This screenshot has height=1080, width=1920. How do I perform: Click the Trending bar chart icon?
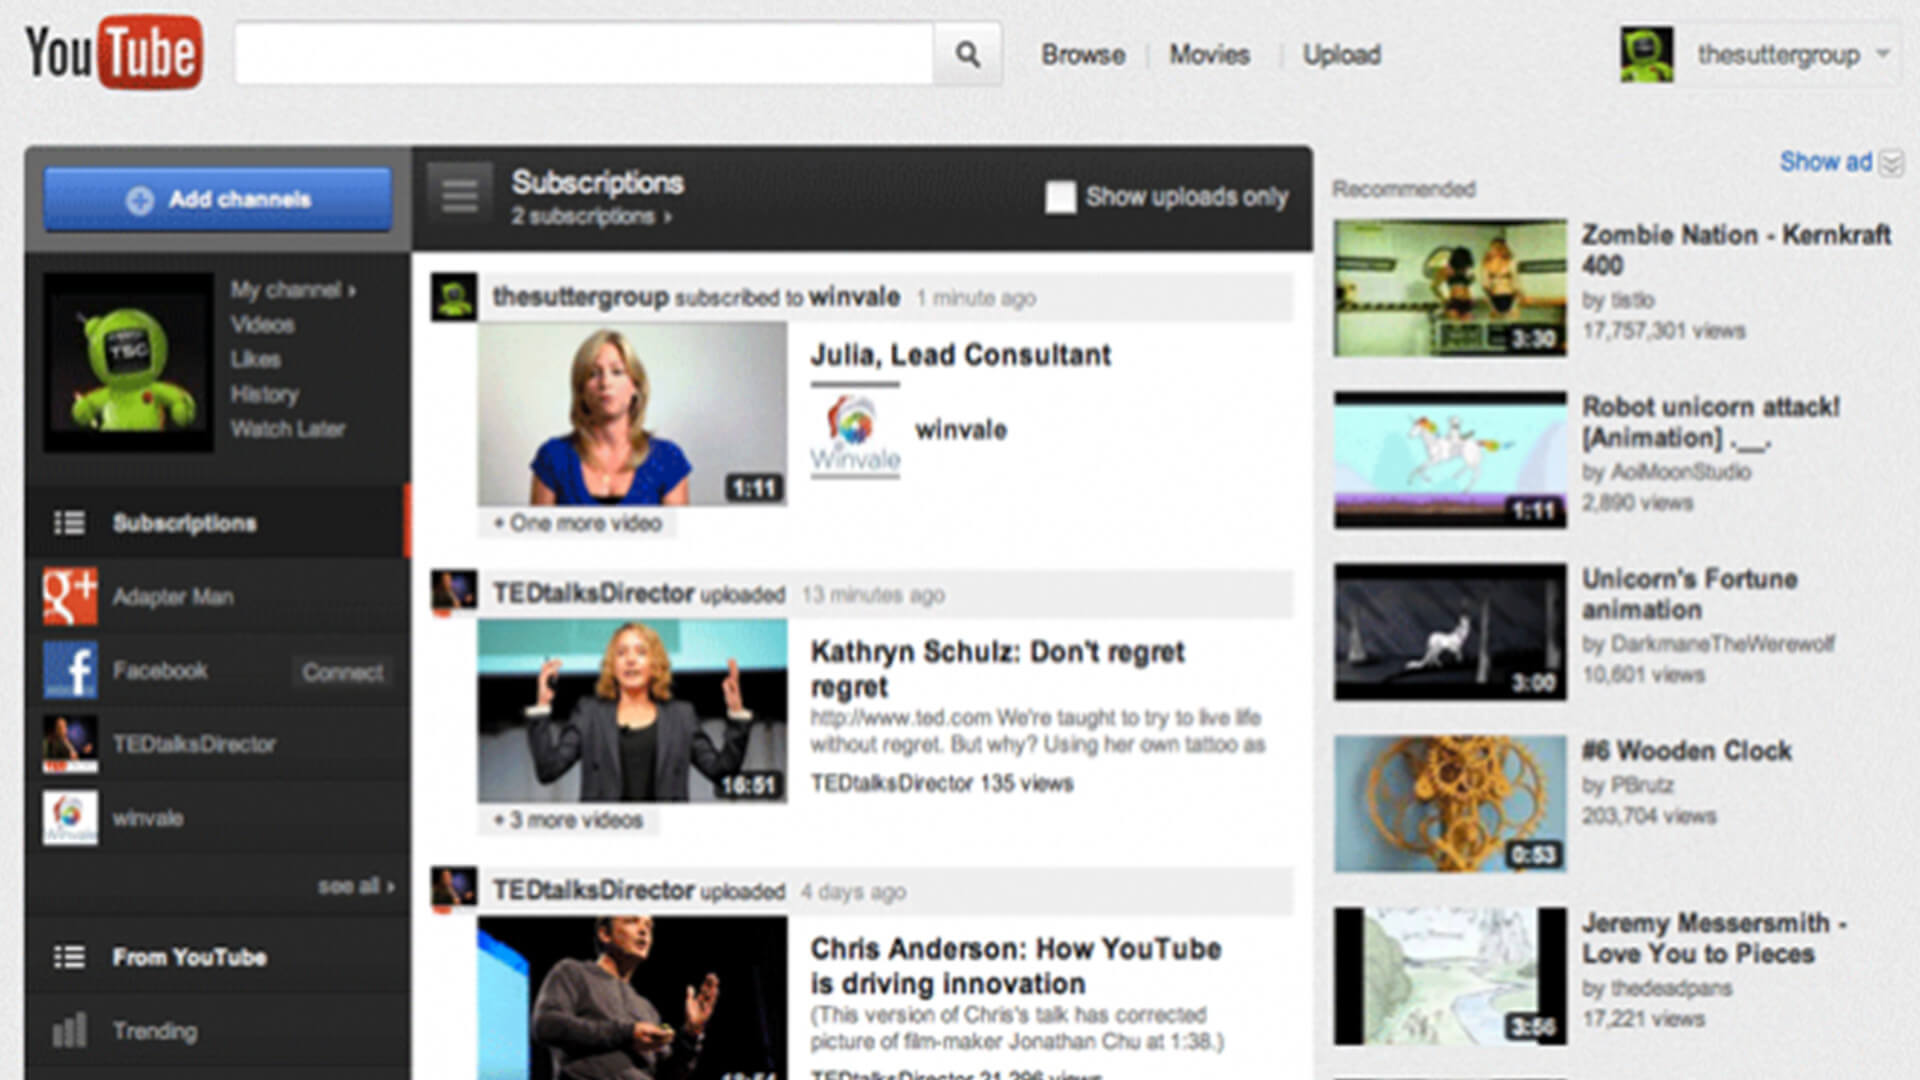coord(69,1031)
